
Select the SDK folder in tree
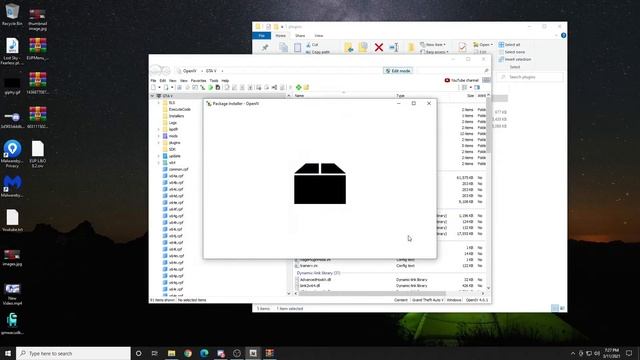pos(172,149)
